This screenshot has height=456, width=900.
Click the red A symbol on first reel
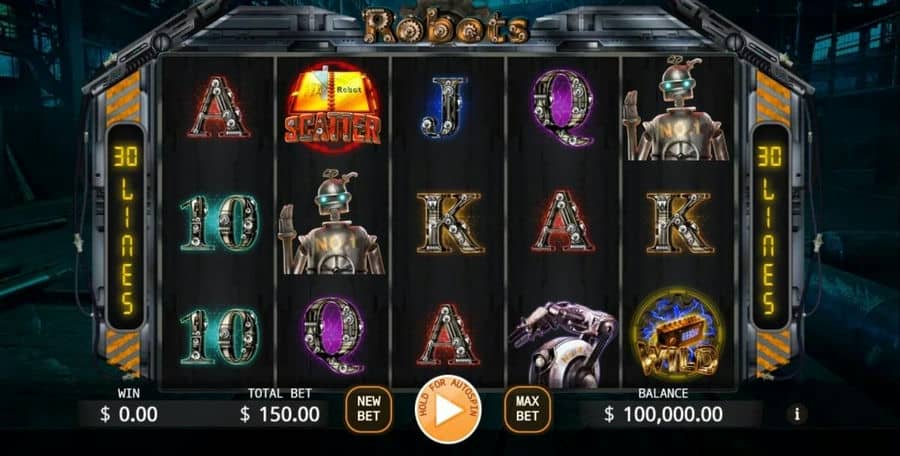click(x=218, y=107)
